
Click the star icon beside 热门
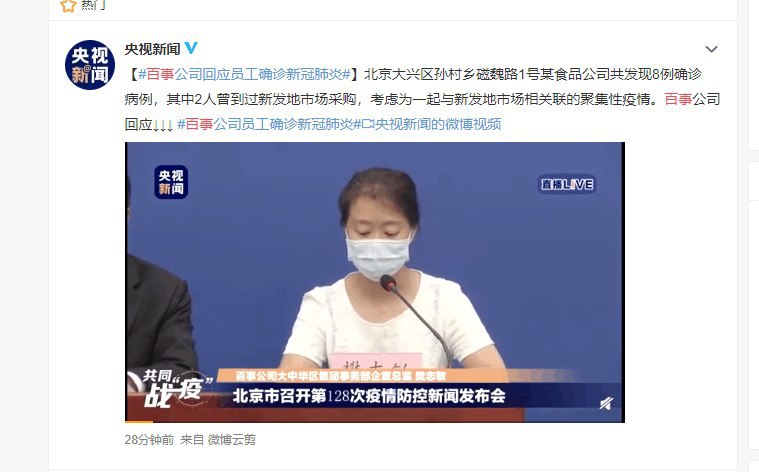point(68,5)
